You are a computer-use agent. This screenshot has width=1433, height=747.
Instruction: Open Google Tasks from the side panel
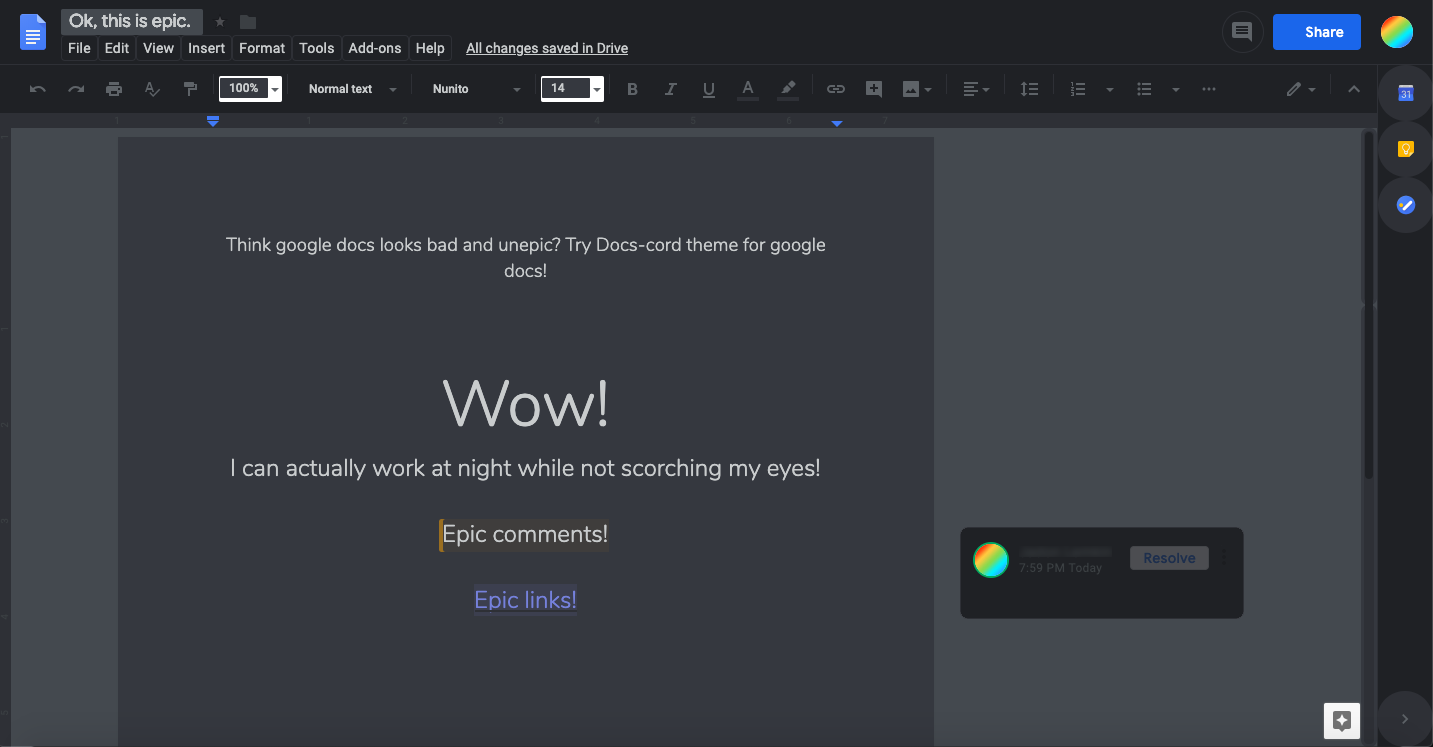click(1404, 205)
